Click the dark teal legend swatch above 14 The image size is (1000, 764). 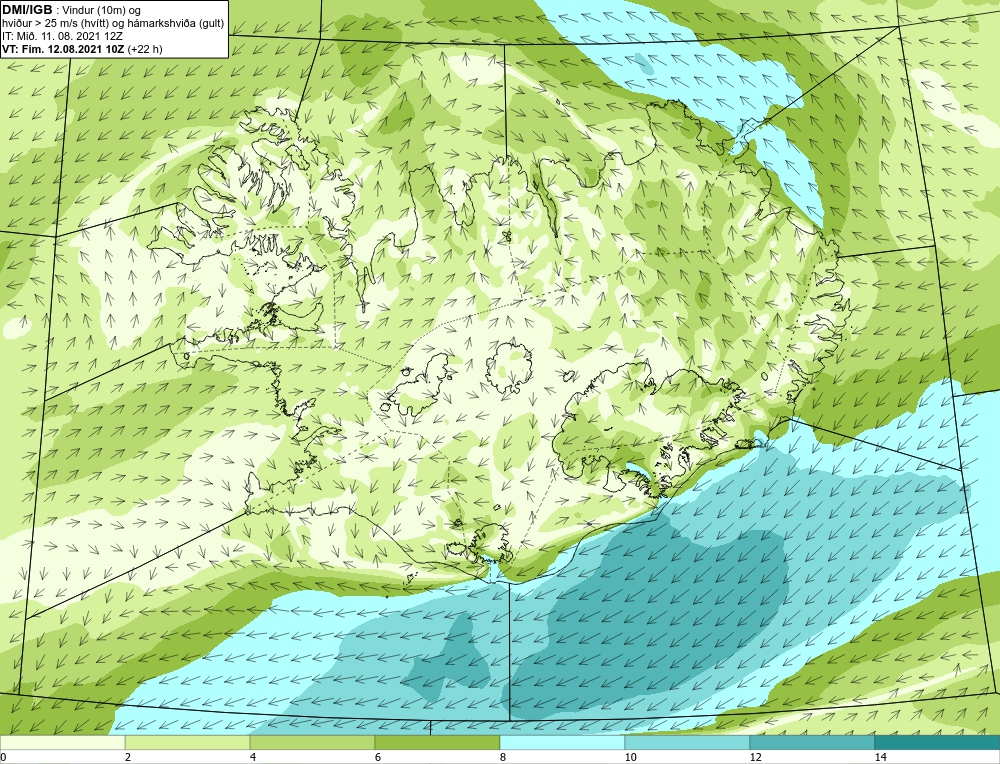[x=938, y=743]
